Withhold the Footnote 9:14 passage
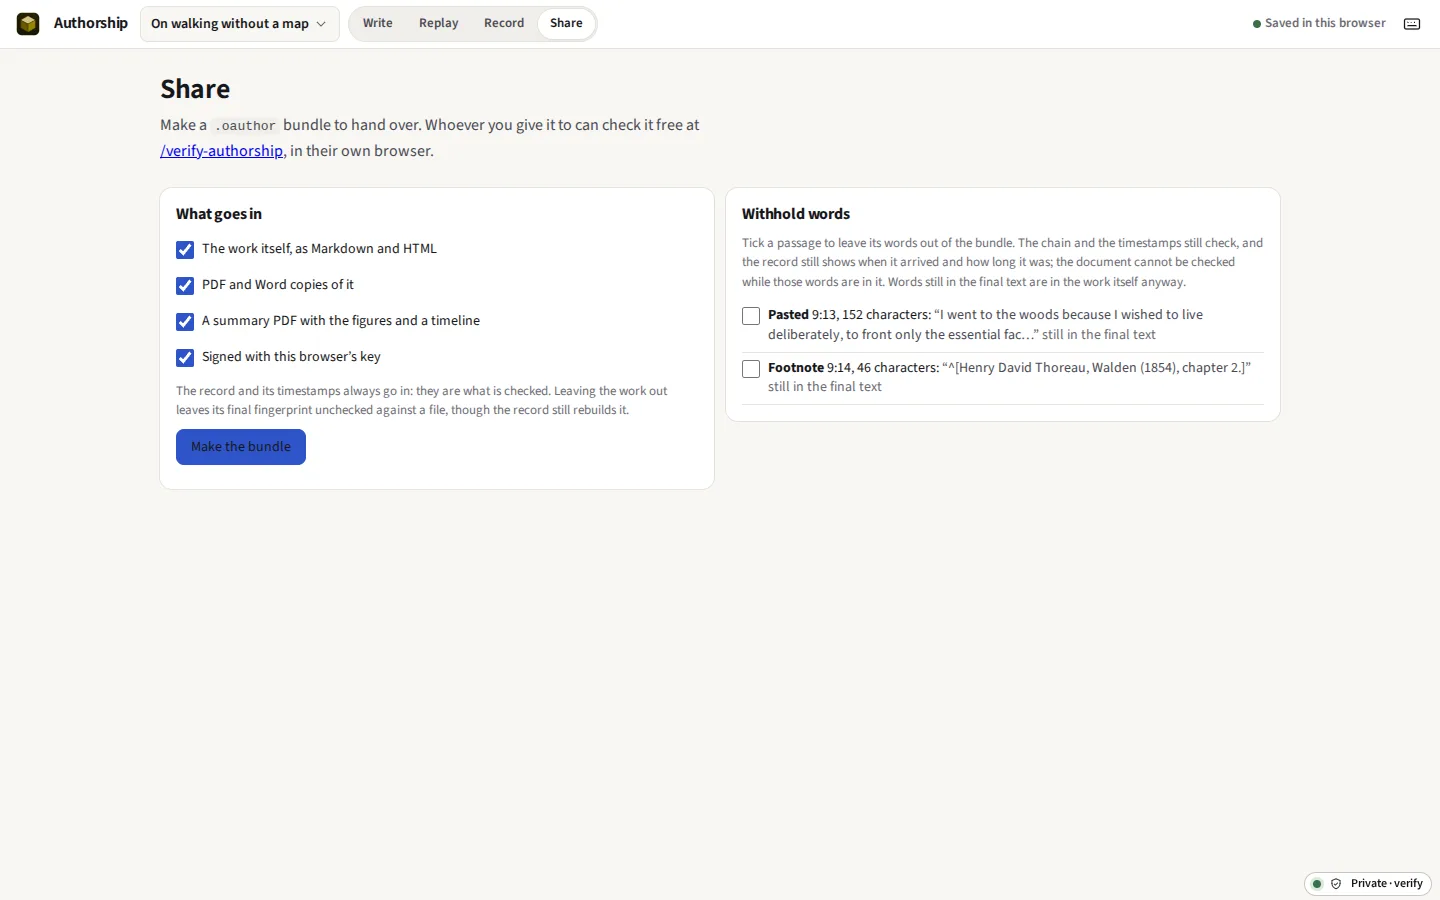1440x900 pixels. click(751, 369)
